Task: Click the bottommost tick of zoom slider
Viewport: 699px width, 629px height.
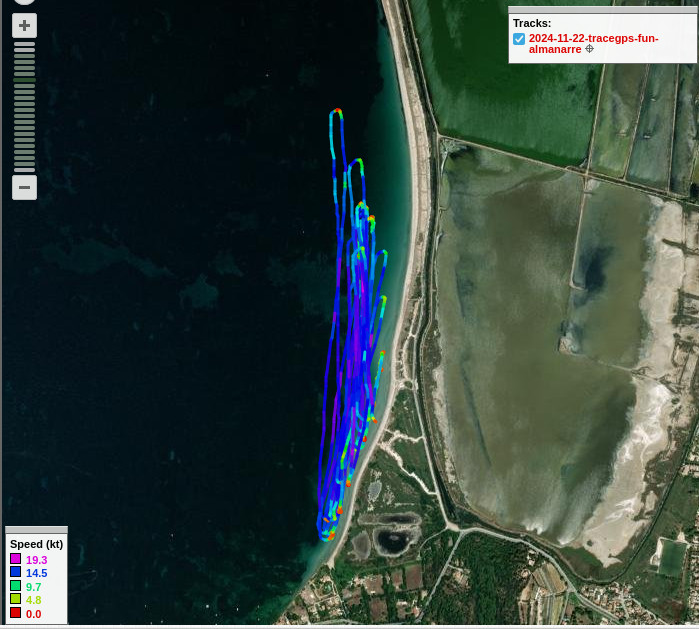Action: (24, 168)
